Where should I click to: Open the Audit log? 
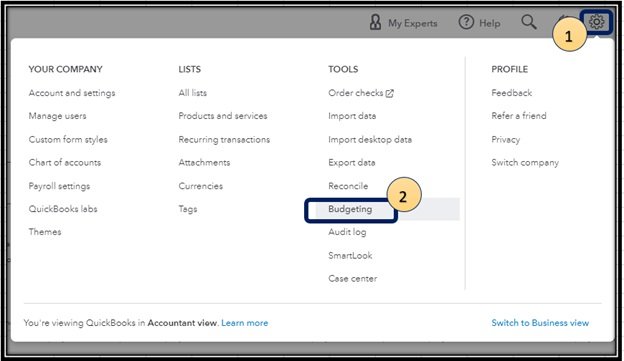tap(347, 232)
